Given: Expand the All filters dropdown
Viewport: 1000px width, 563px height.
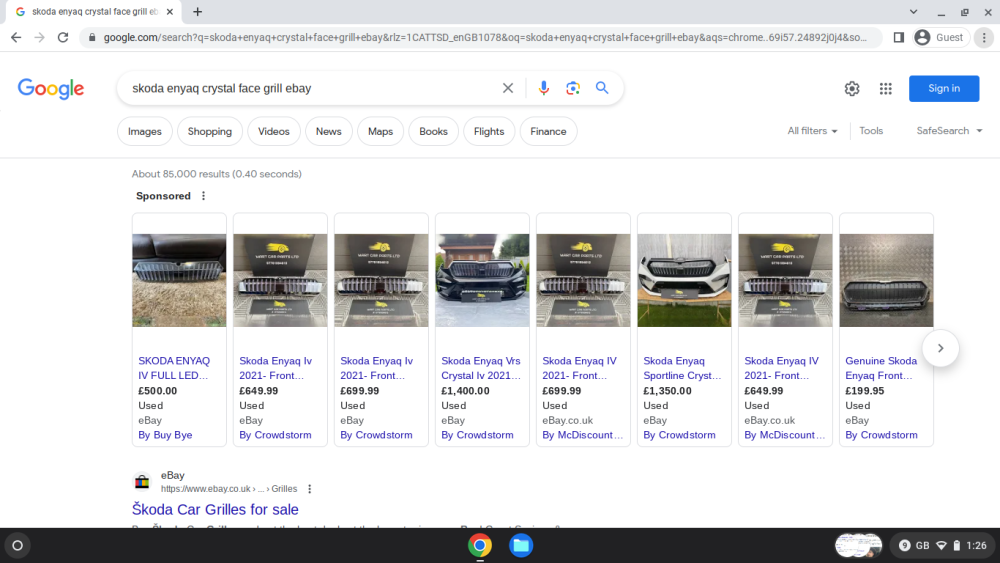Looking at the screenshot, I should [x=812, y=131].
